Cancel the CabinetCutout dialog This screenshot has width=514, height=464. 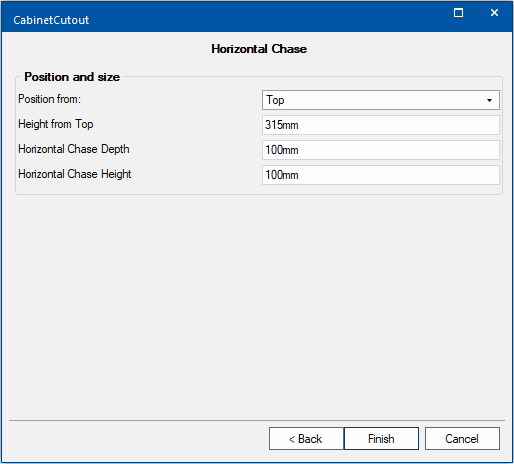point(462,439)
